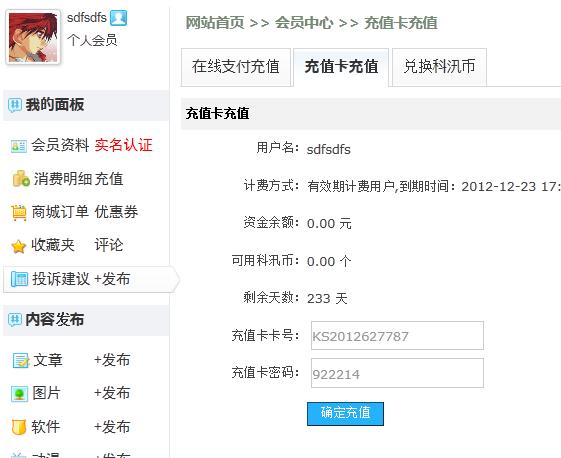Click the user avatar image
The height and width of the screenshot is (458, 561).
[x=33, y=37]
